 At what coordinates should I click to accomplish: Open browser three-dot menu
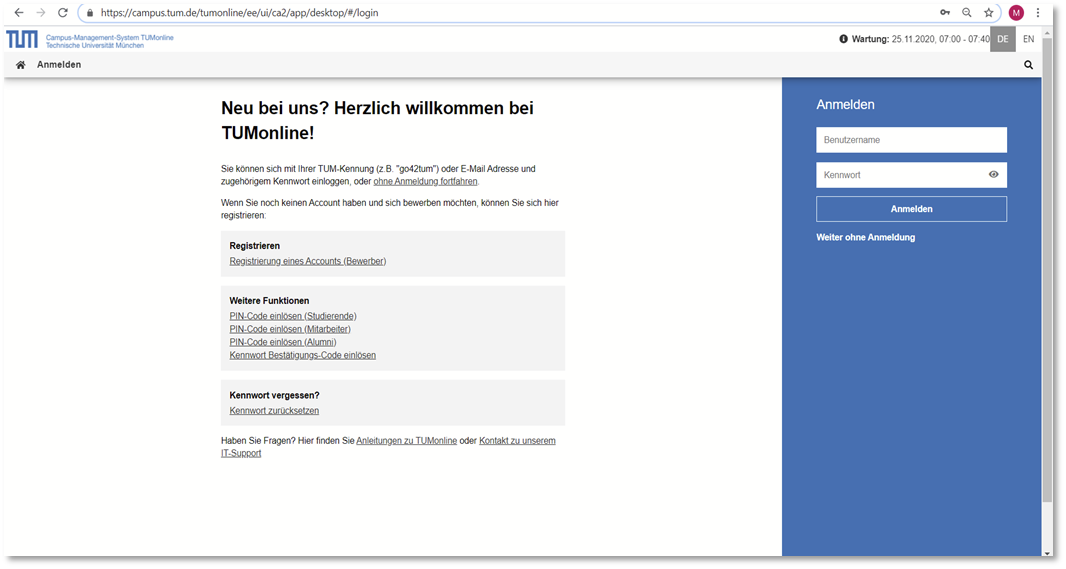point(1040,13)
